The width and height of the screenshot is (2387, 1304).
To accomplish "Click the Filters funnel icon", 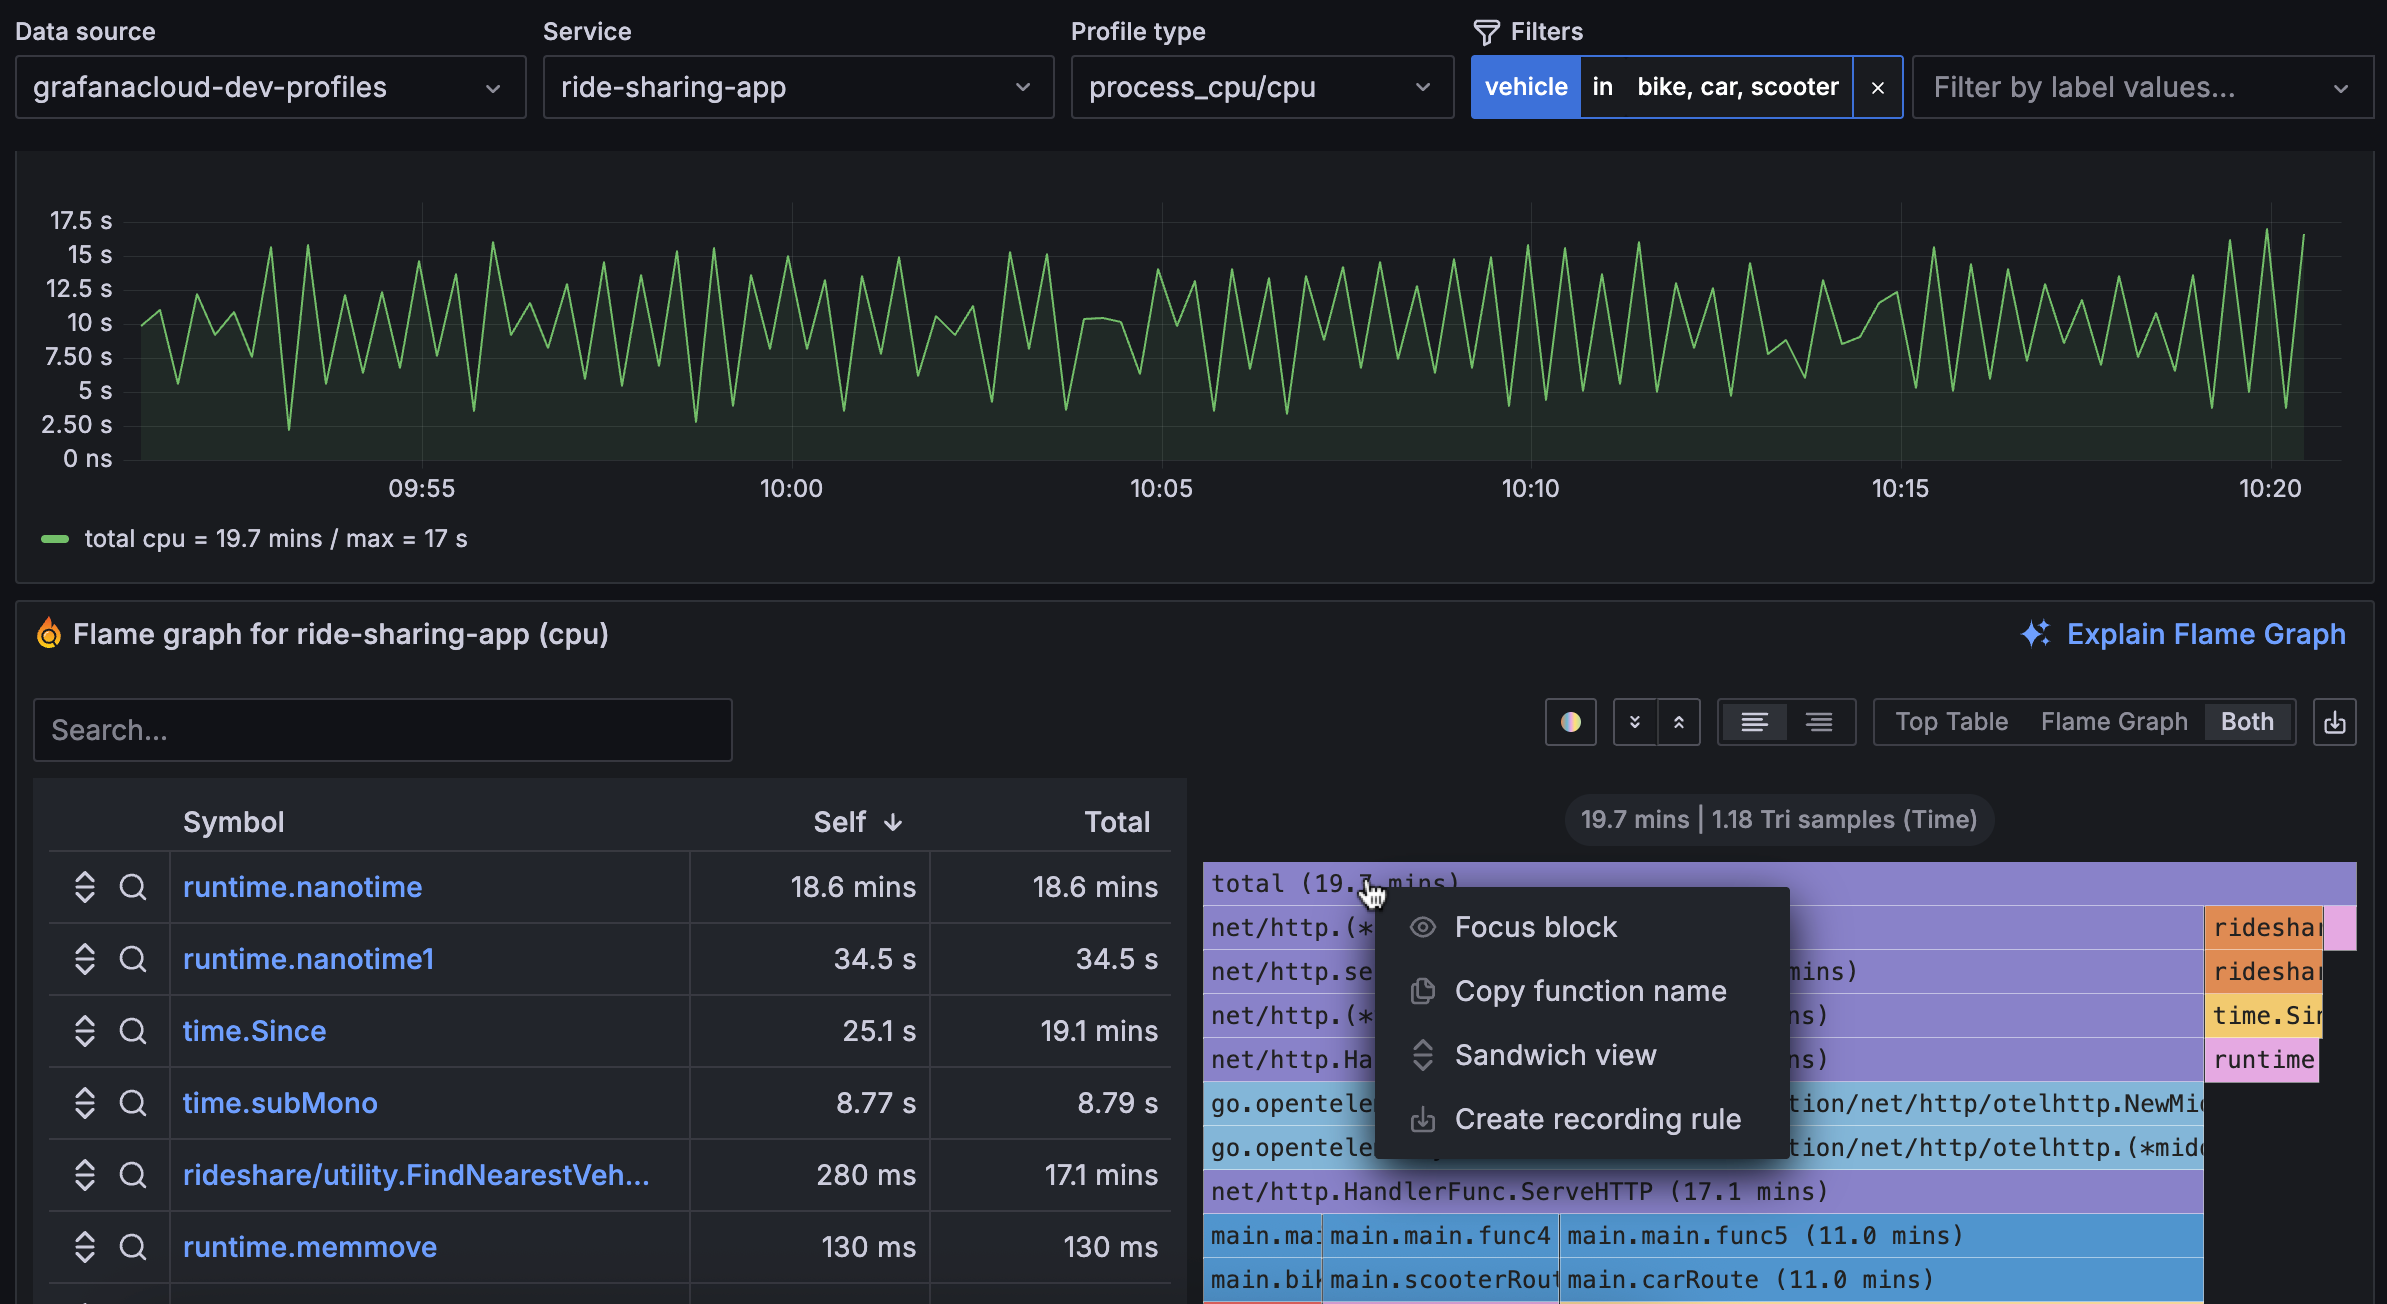I will pyautogui.click(x=1486, y=31).
